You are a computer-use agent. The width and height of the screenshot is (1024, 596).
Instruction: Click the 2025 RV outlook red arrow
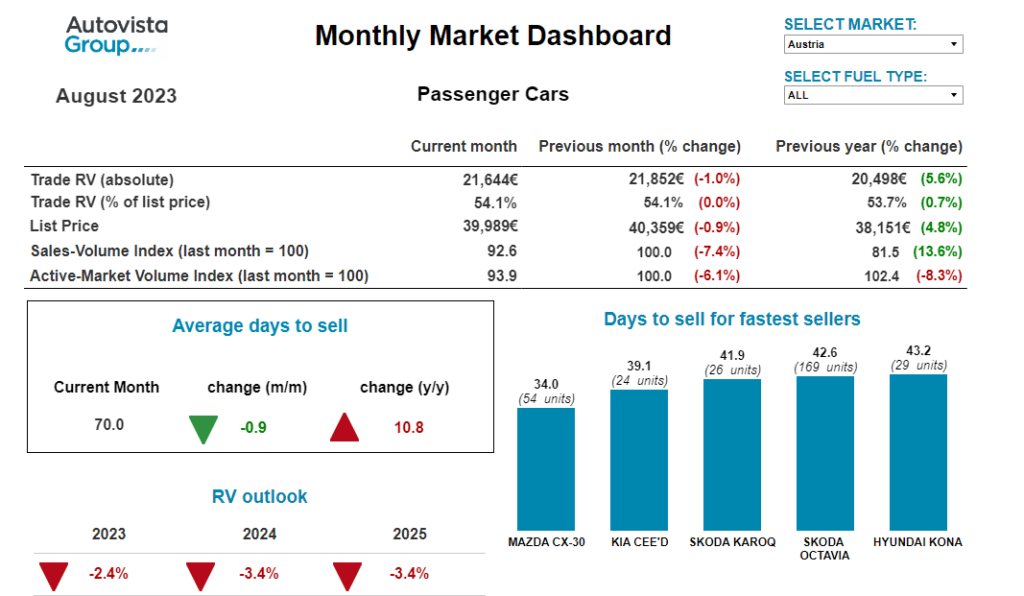(x=347, y=575)
